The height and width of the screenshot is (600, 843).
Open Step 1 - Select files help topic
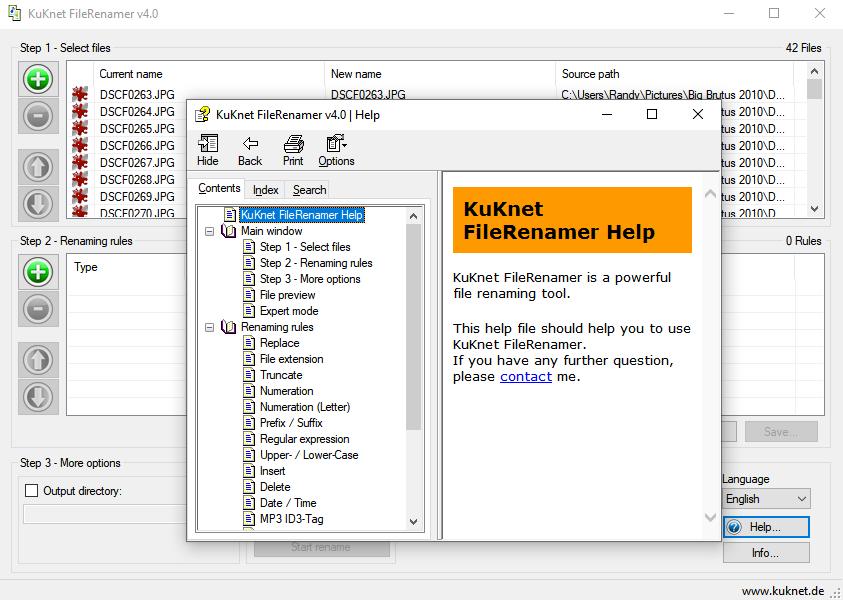pyautogui.click(x=305, y=247)
